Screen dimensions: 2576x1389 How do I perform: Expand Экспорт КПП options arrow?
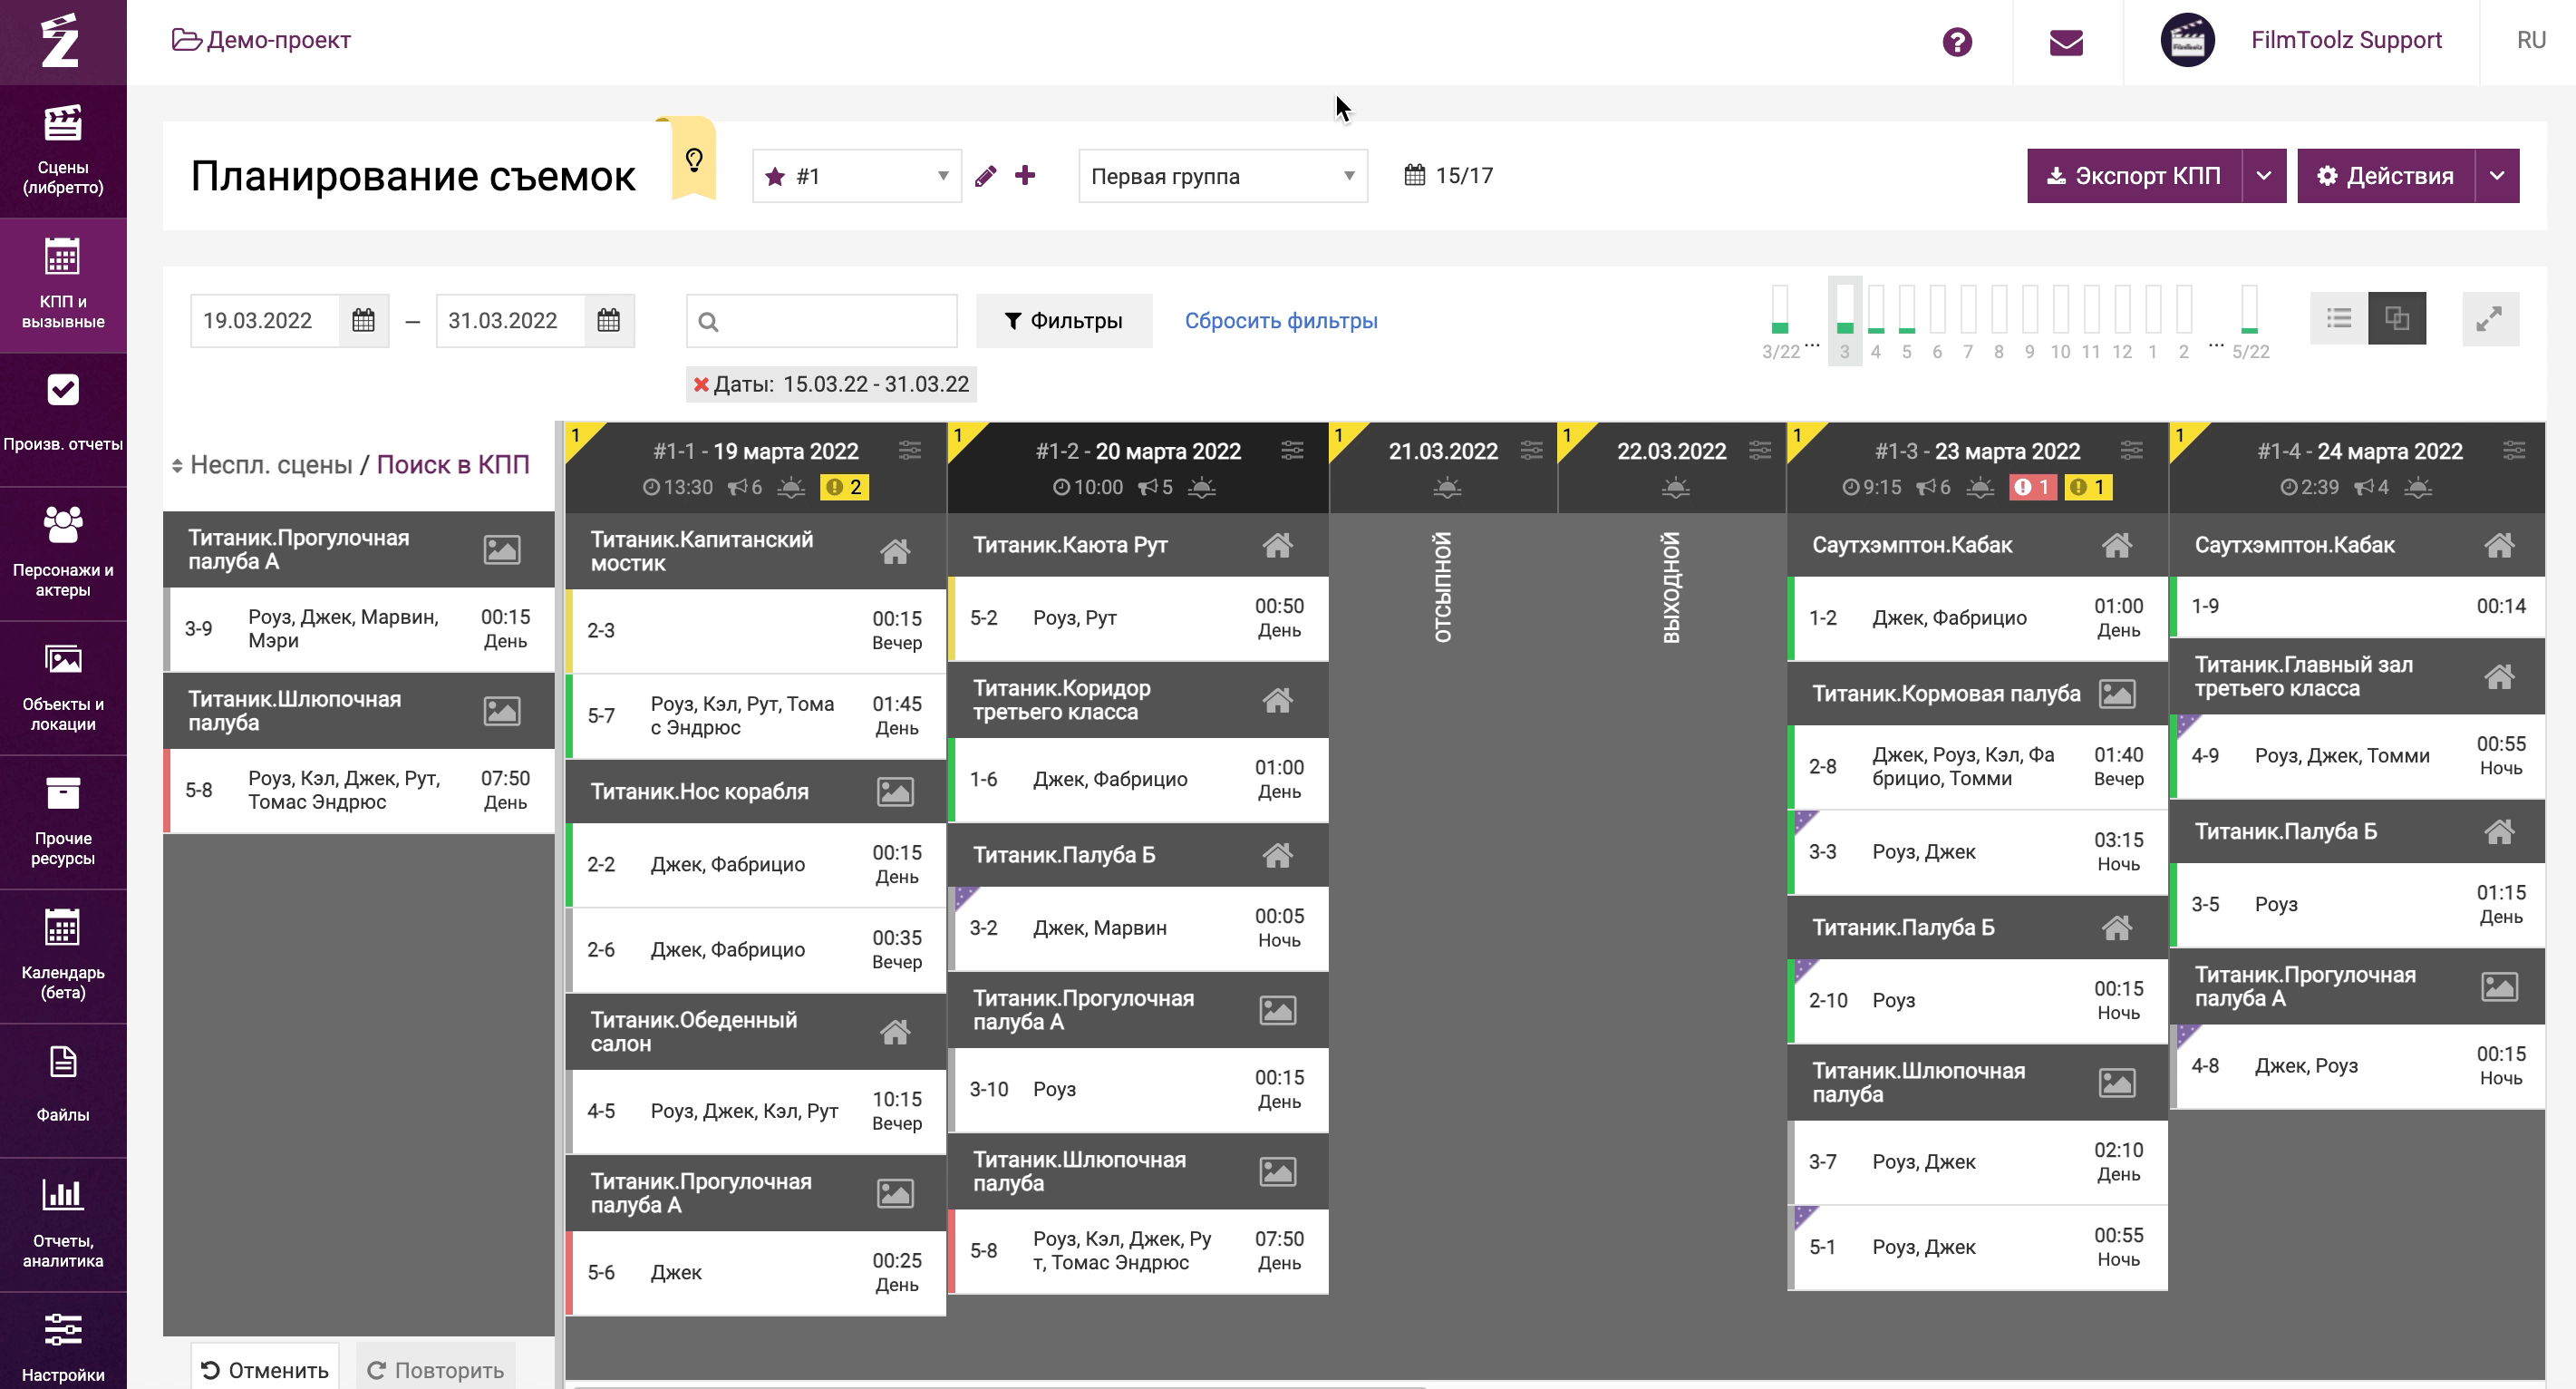(x=2264, y=177)
